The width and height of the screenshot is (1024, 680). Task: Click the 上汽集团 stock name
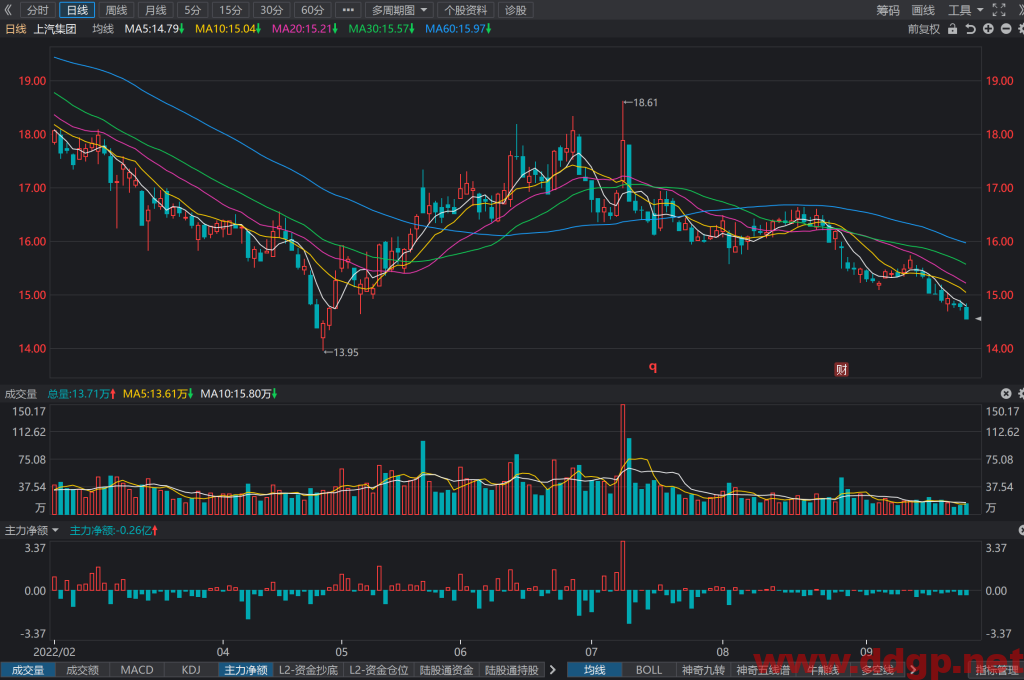click(x=55, y=29)
